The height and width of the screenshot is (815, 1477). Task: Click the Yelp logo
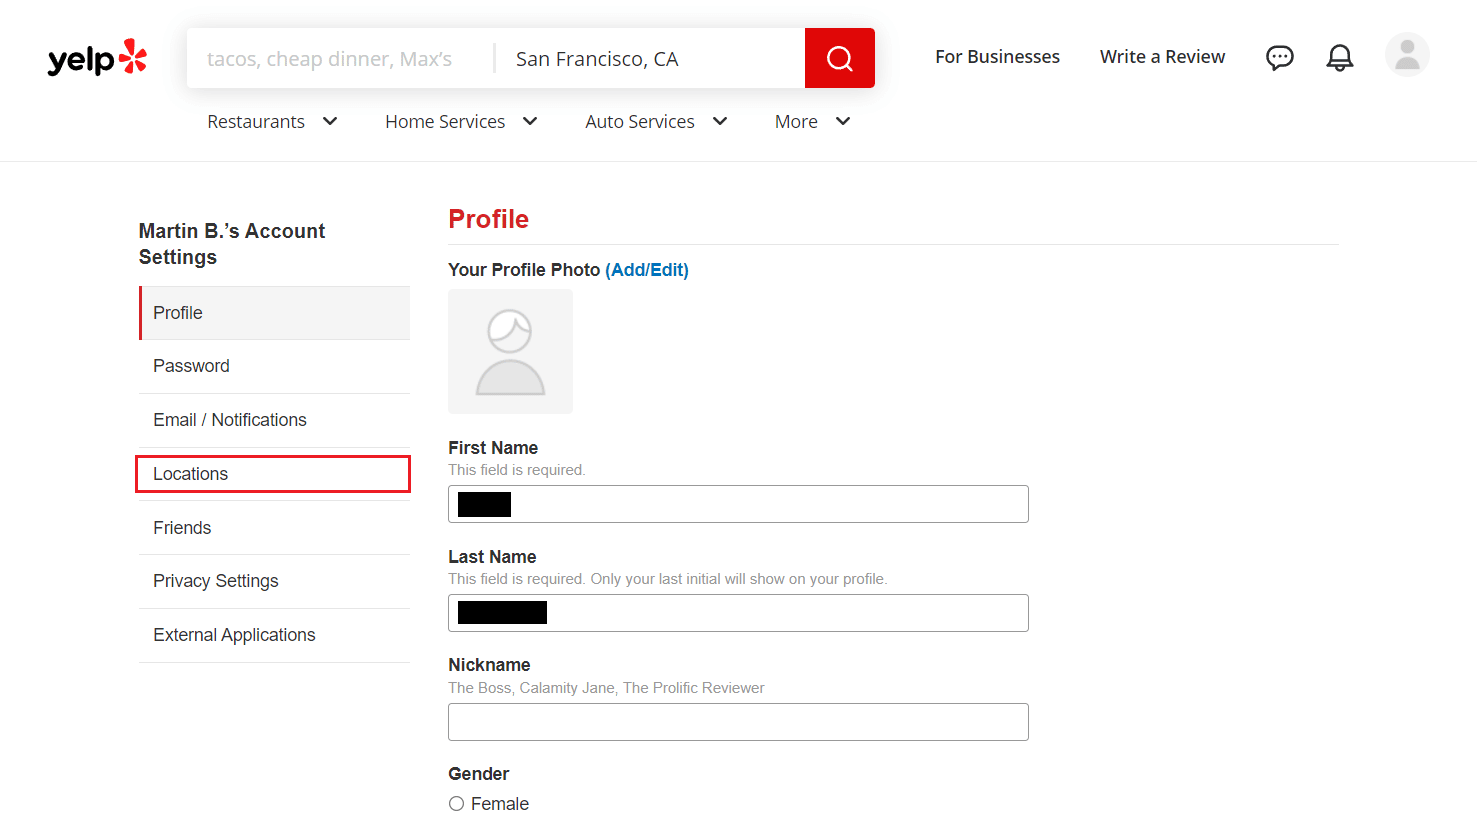[x=96, y=57]
